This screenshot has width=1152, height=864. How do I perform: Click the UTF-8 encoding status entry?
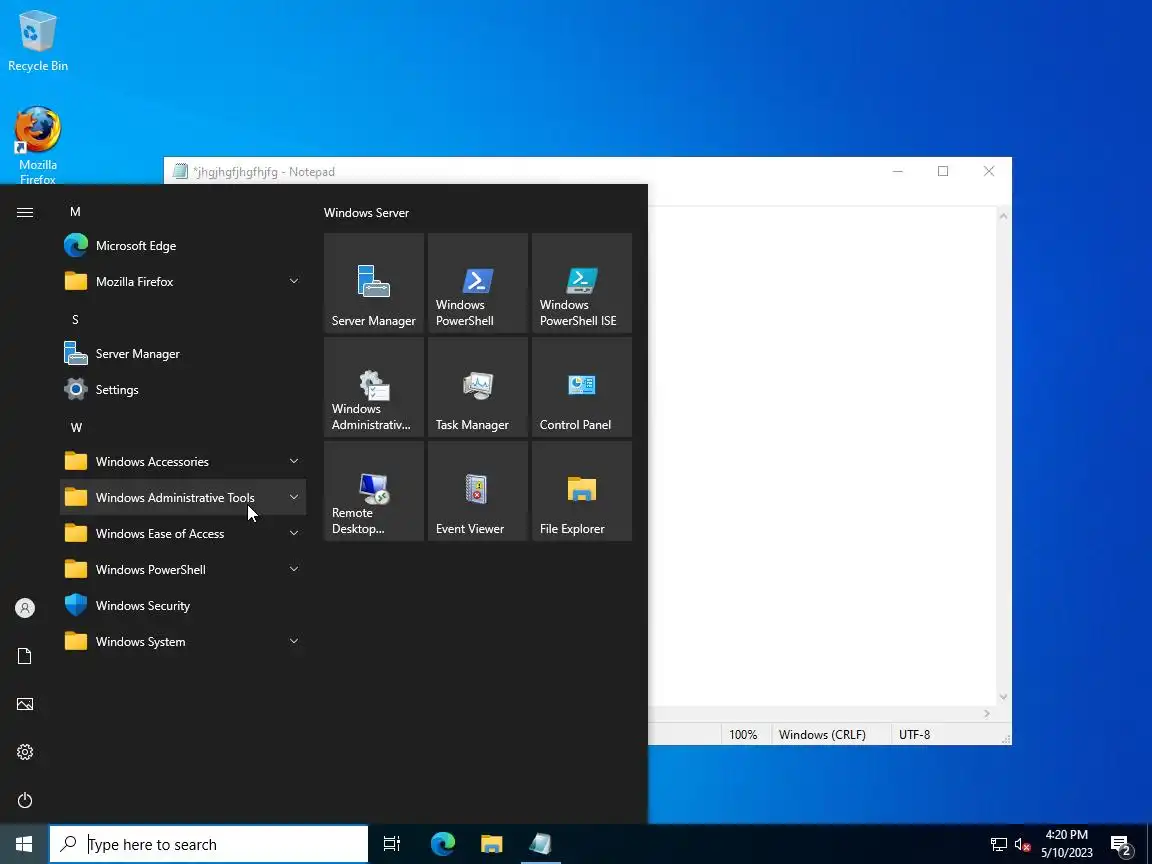tap(915, 735)
